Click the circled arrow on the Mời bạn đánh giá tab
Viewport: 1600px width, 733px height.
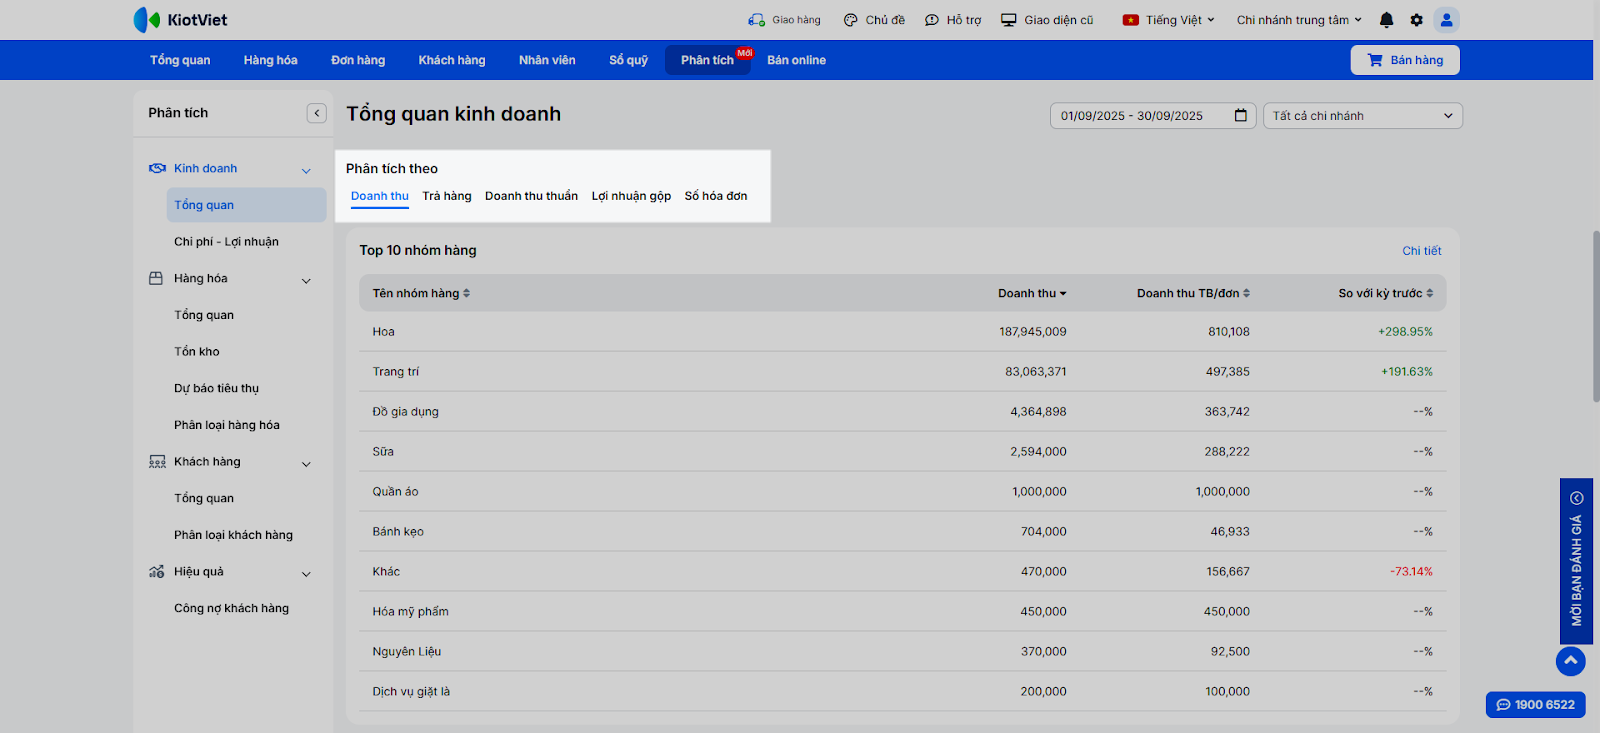[x=1577, y=498]
